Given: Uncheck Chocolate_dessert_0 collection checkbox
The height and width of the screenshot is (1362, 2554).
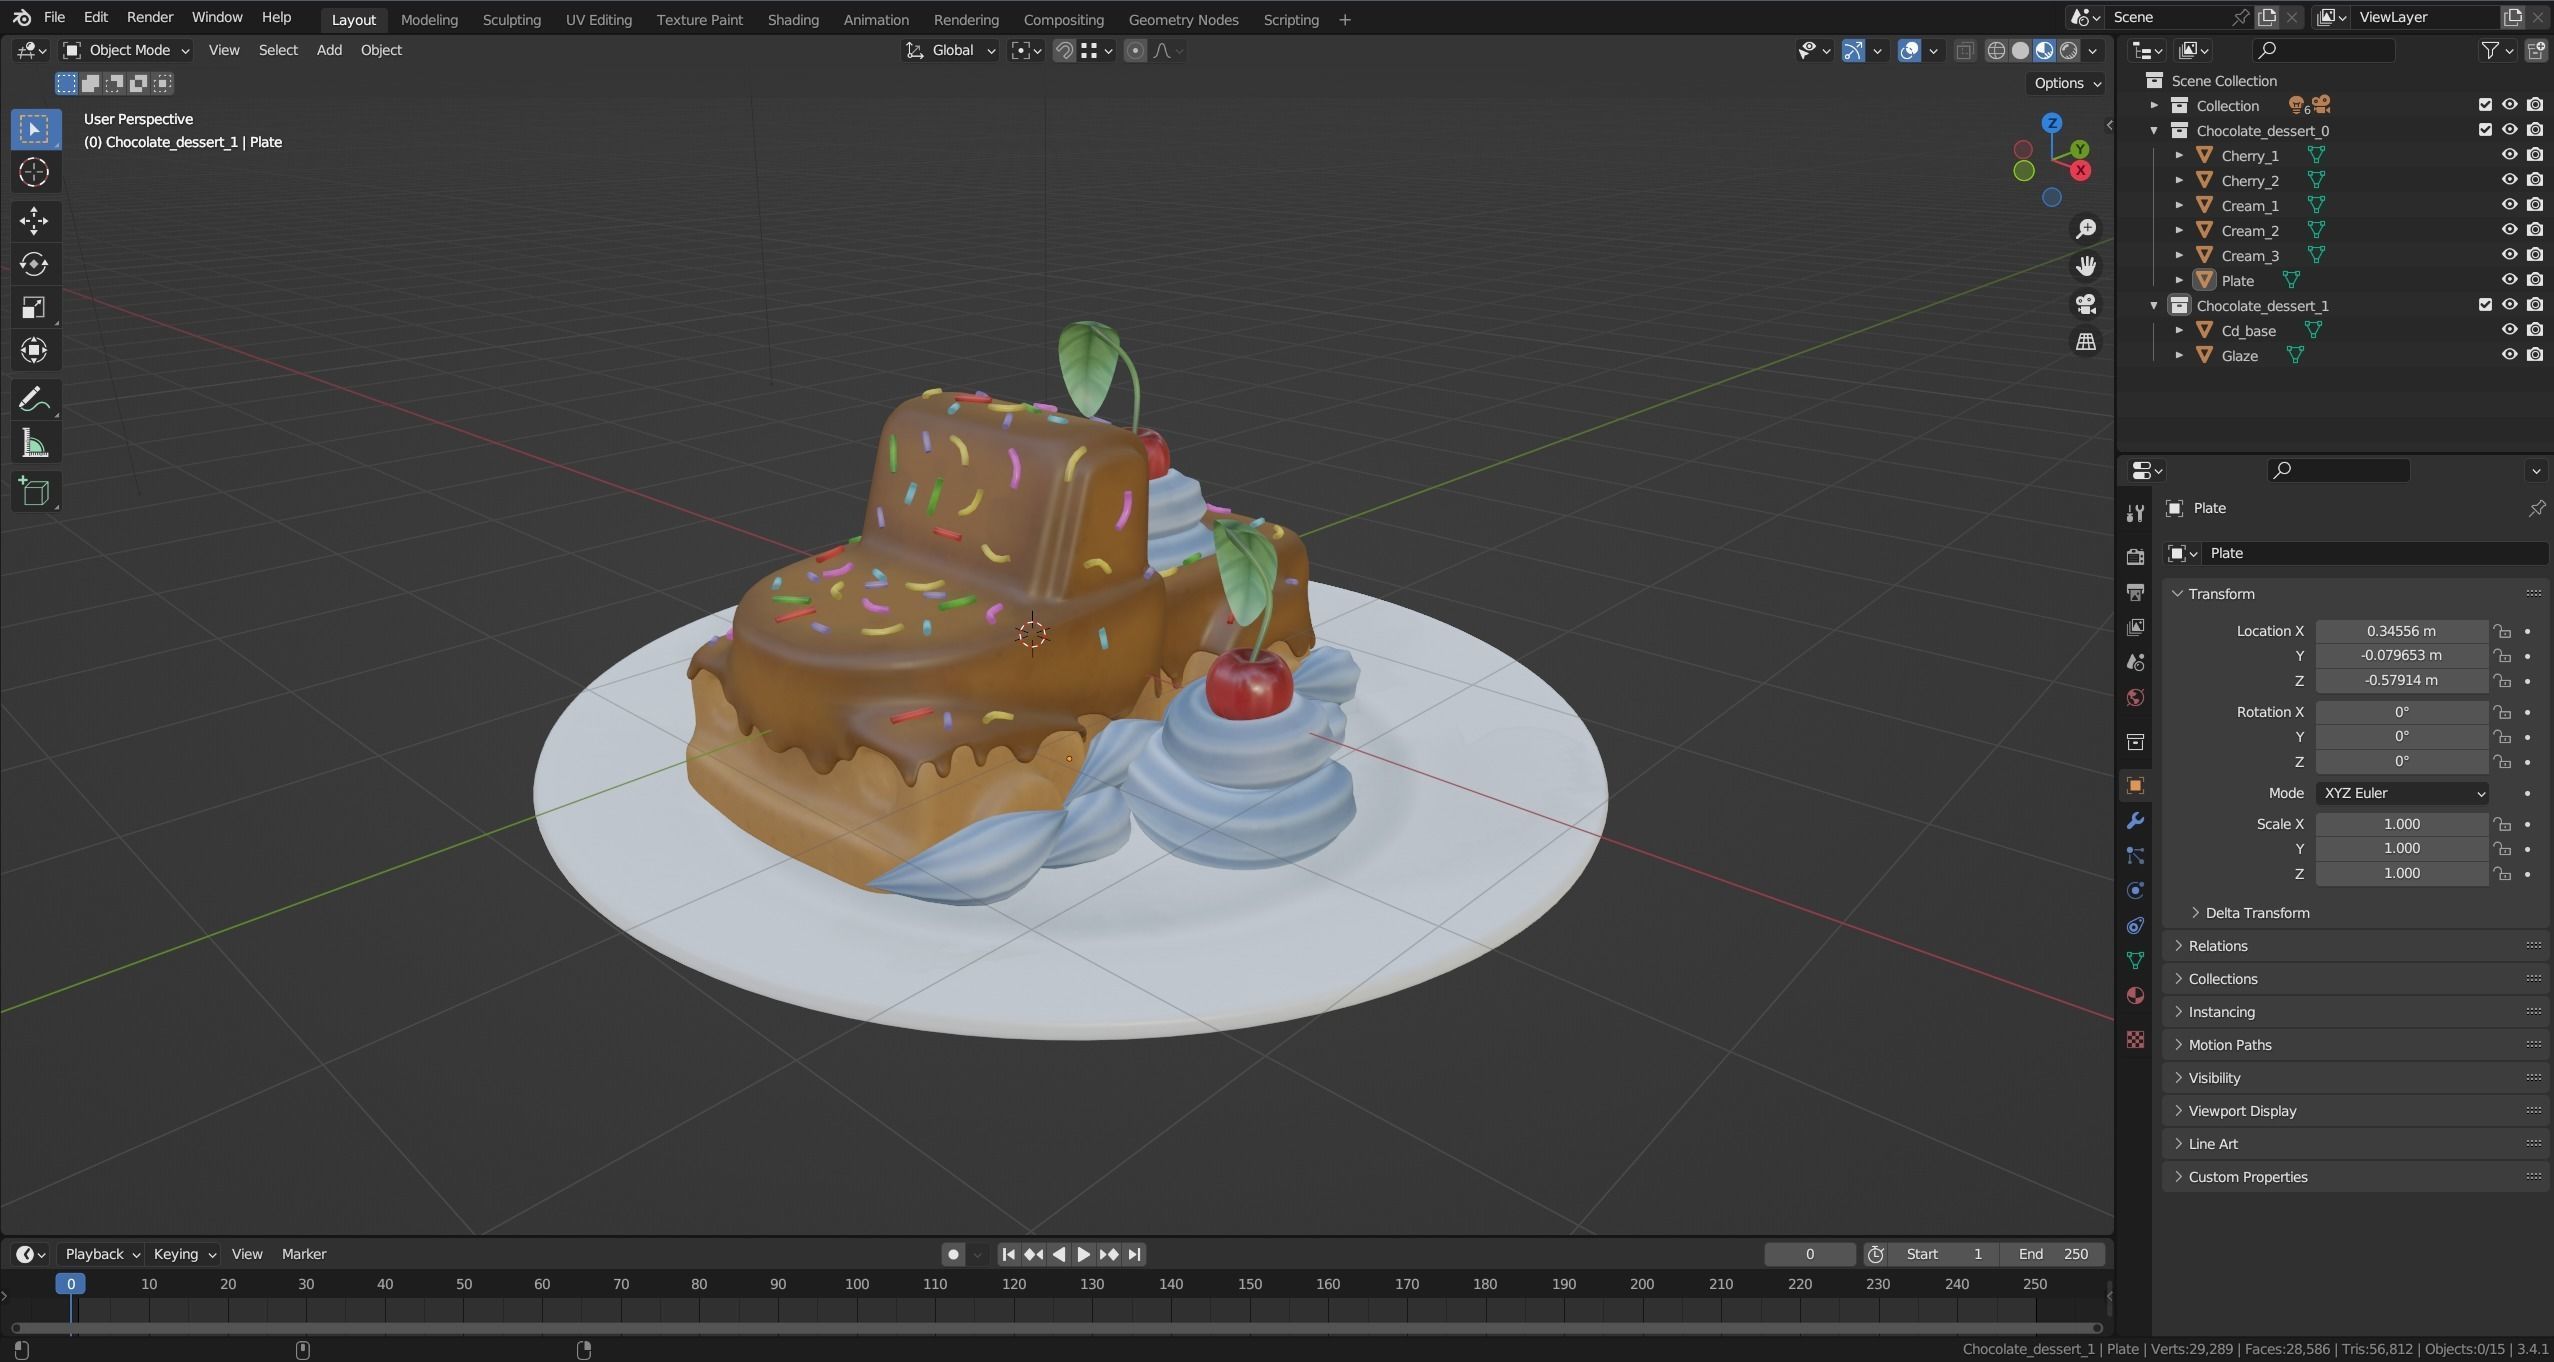Looking at the screenshot, I should click(x=2485, y=130).
